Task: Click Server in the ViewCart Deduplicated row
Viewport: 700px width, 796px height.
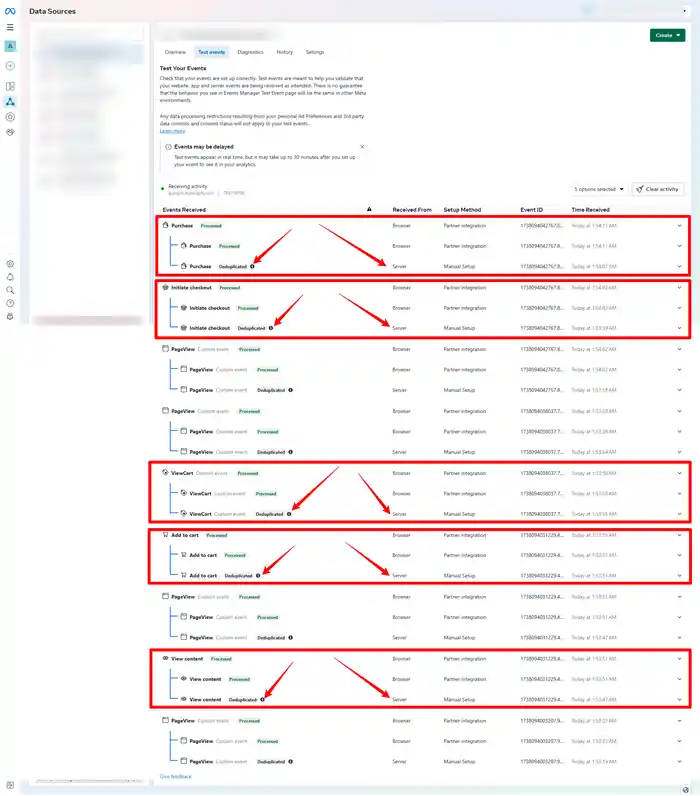Action: [399, 514]
